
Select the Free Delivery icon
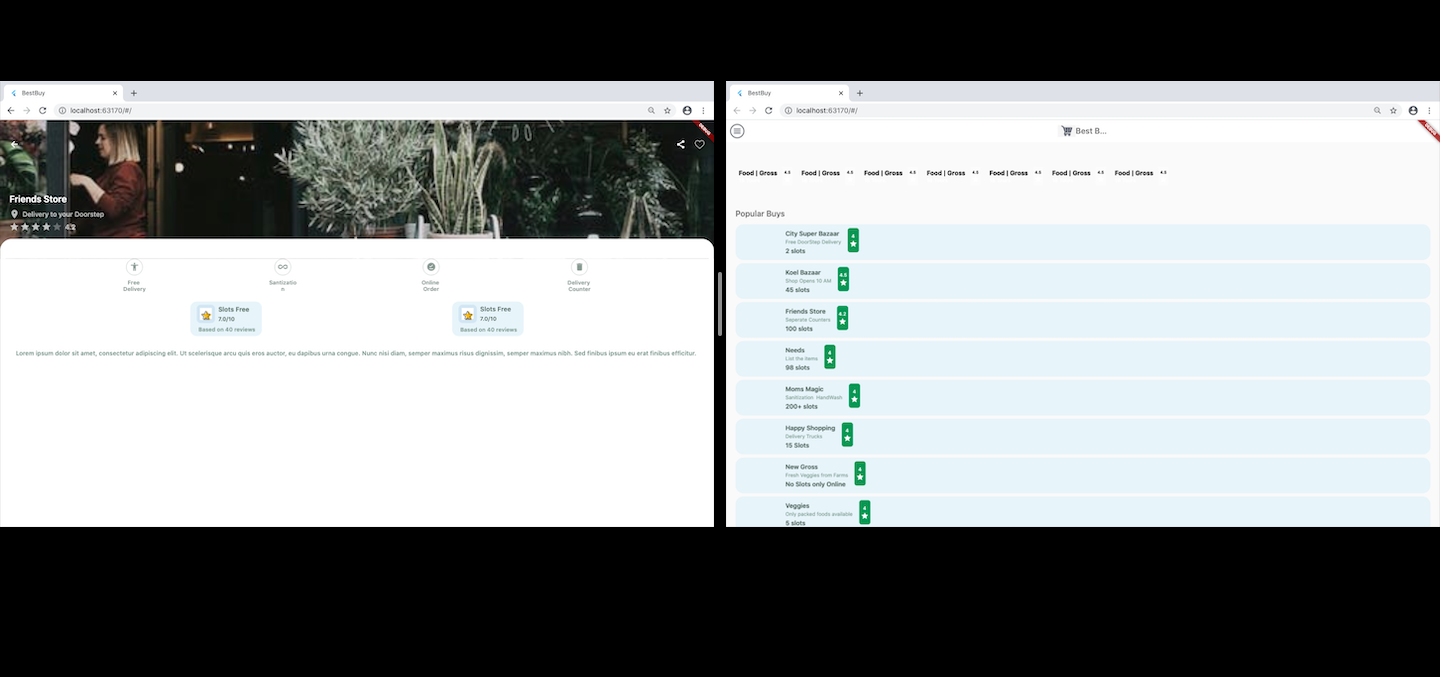pyautogui.click(x=135, y=267)
